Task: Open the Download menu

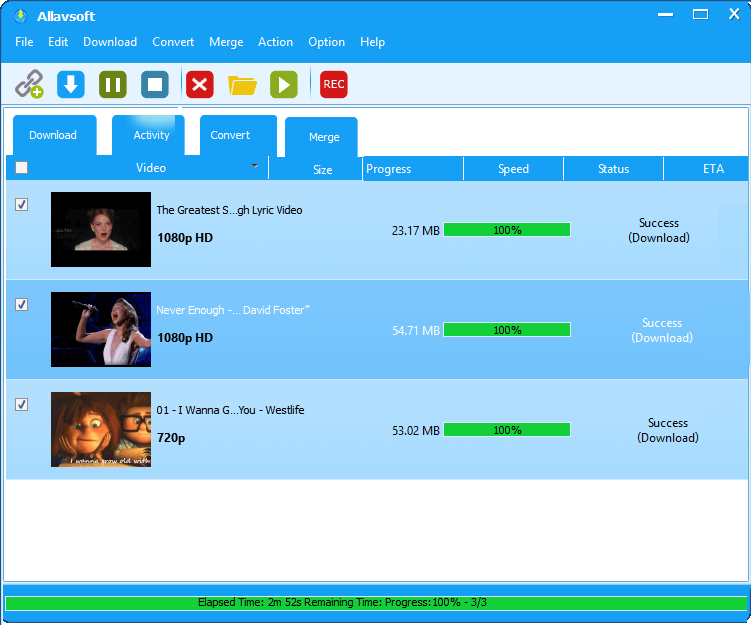Action: pyautogui.click(x=110, y=42)
